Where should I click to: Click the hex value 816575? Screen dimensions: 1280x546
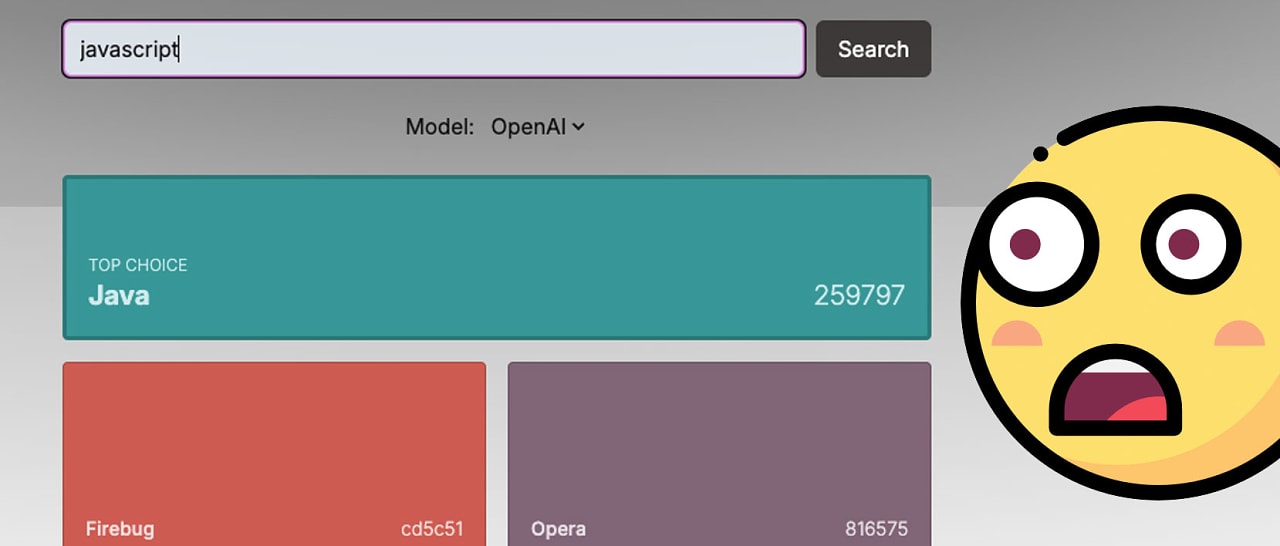coord(876,529)
